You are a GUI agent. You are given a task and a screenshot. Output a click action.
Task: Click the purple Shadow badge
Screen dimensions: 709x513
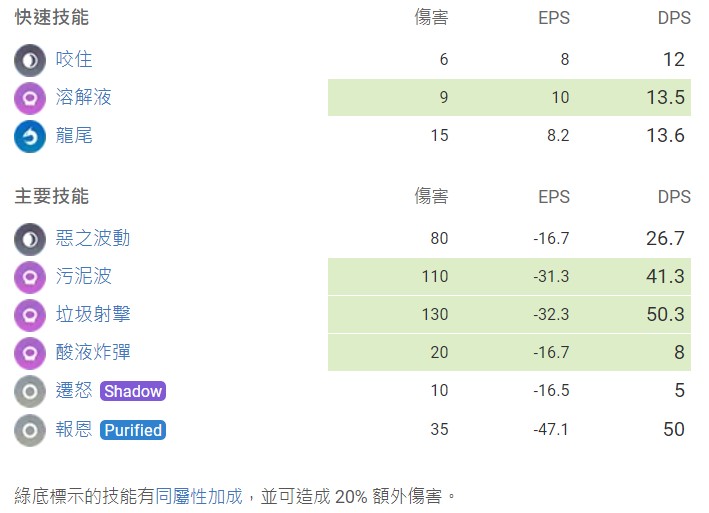click(133, 391)
